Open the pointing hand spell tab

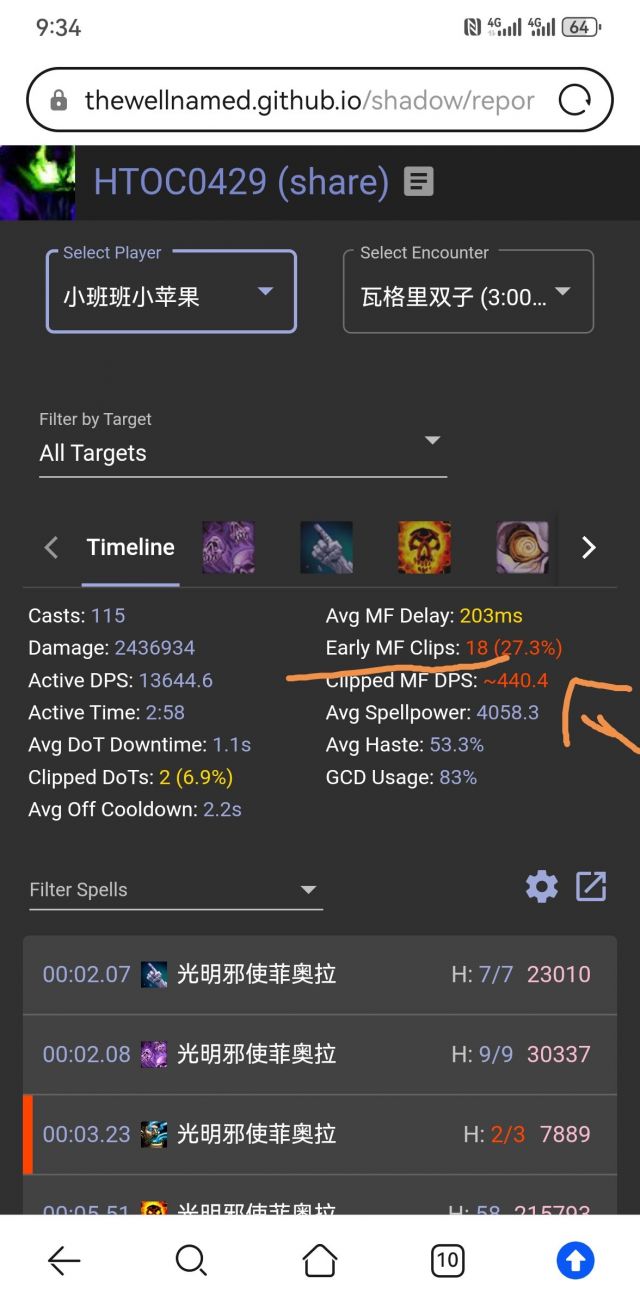pos(327,548)
